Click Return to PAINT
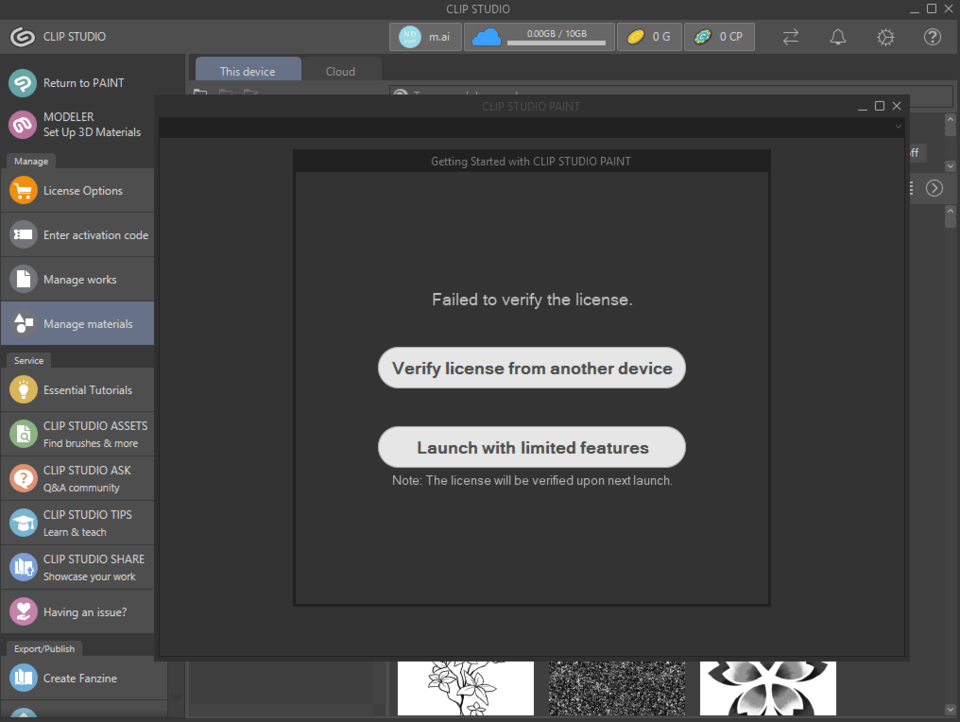This screenshot has width=960, height=722. coord(78,83)
